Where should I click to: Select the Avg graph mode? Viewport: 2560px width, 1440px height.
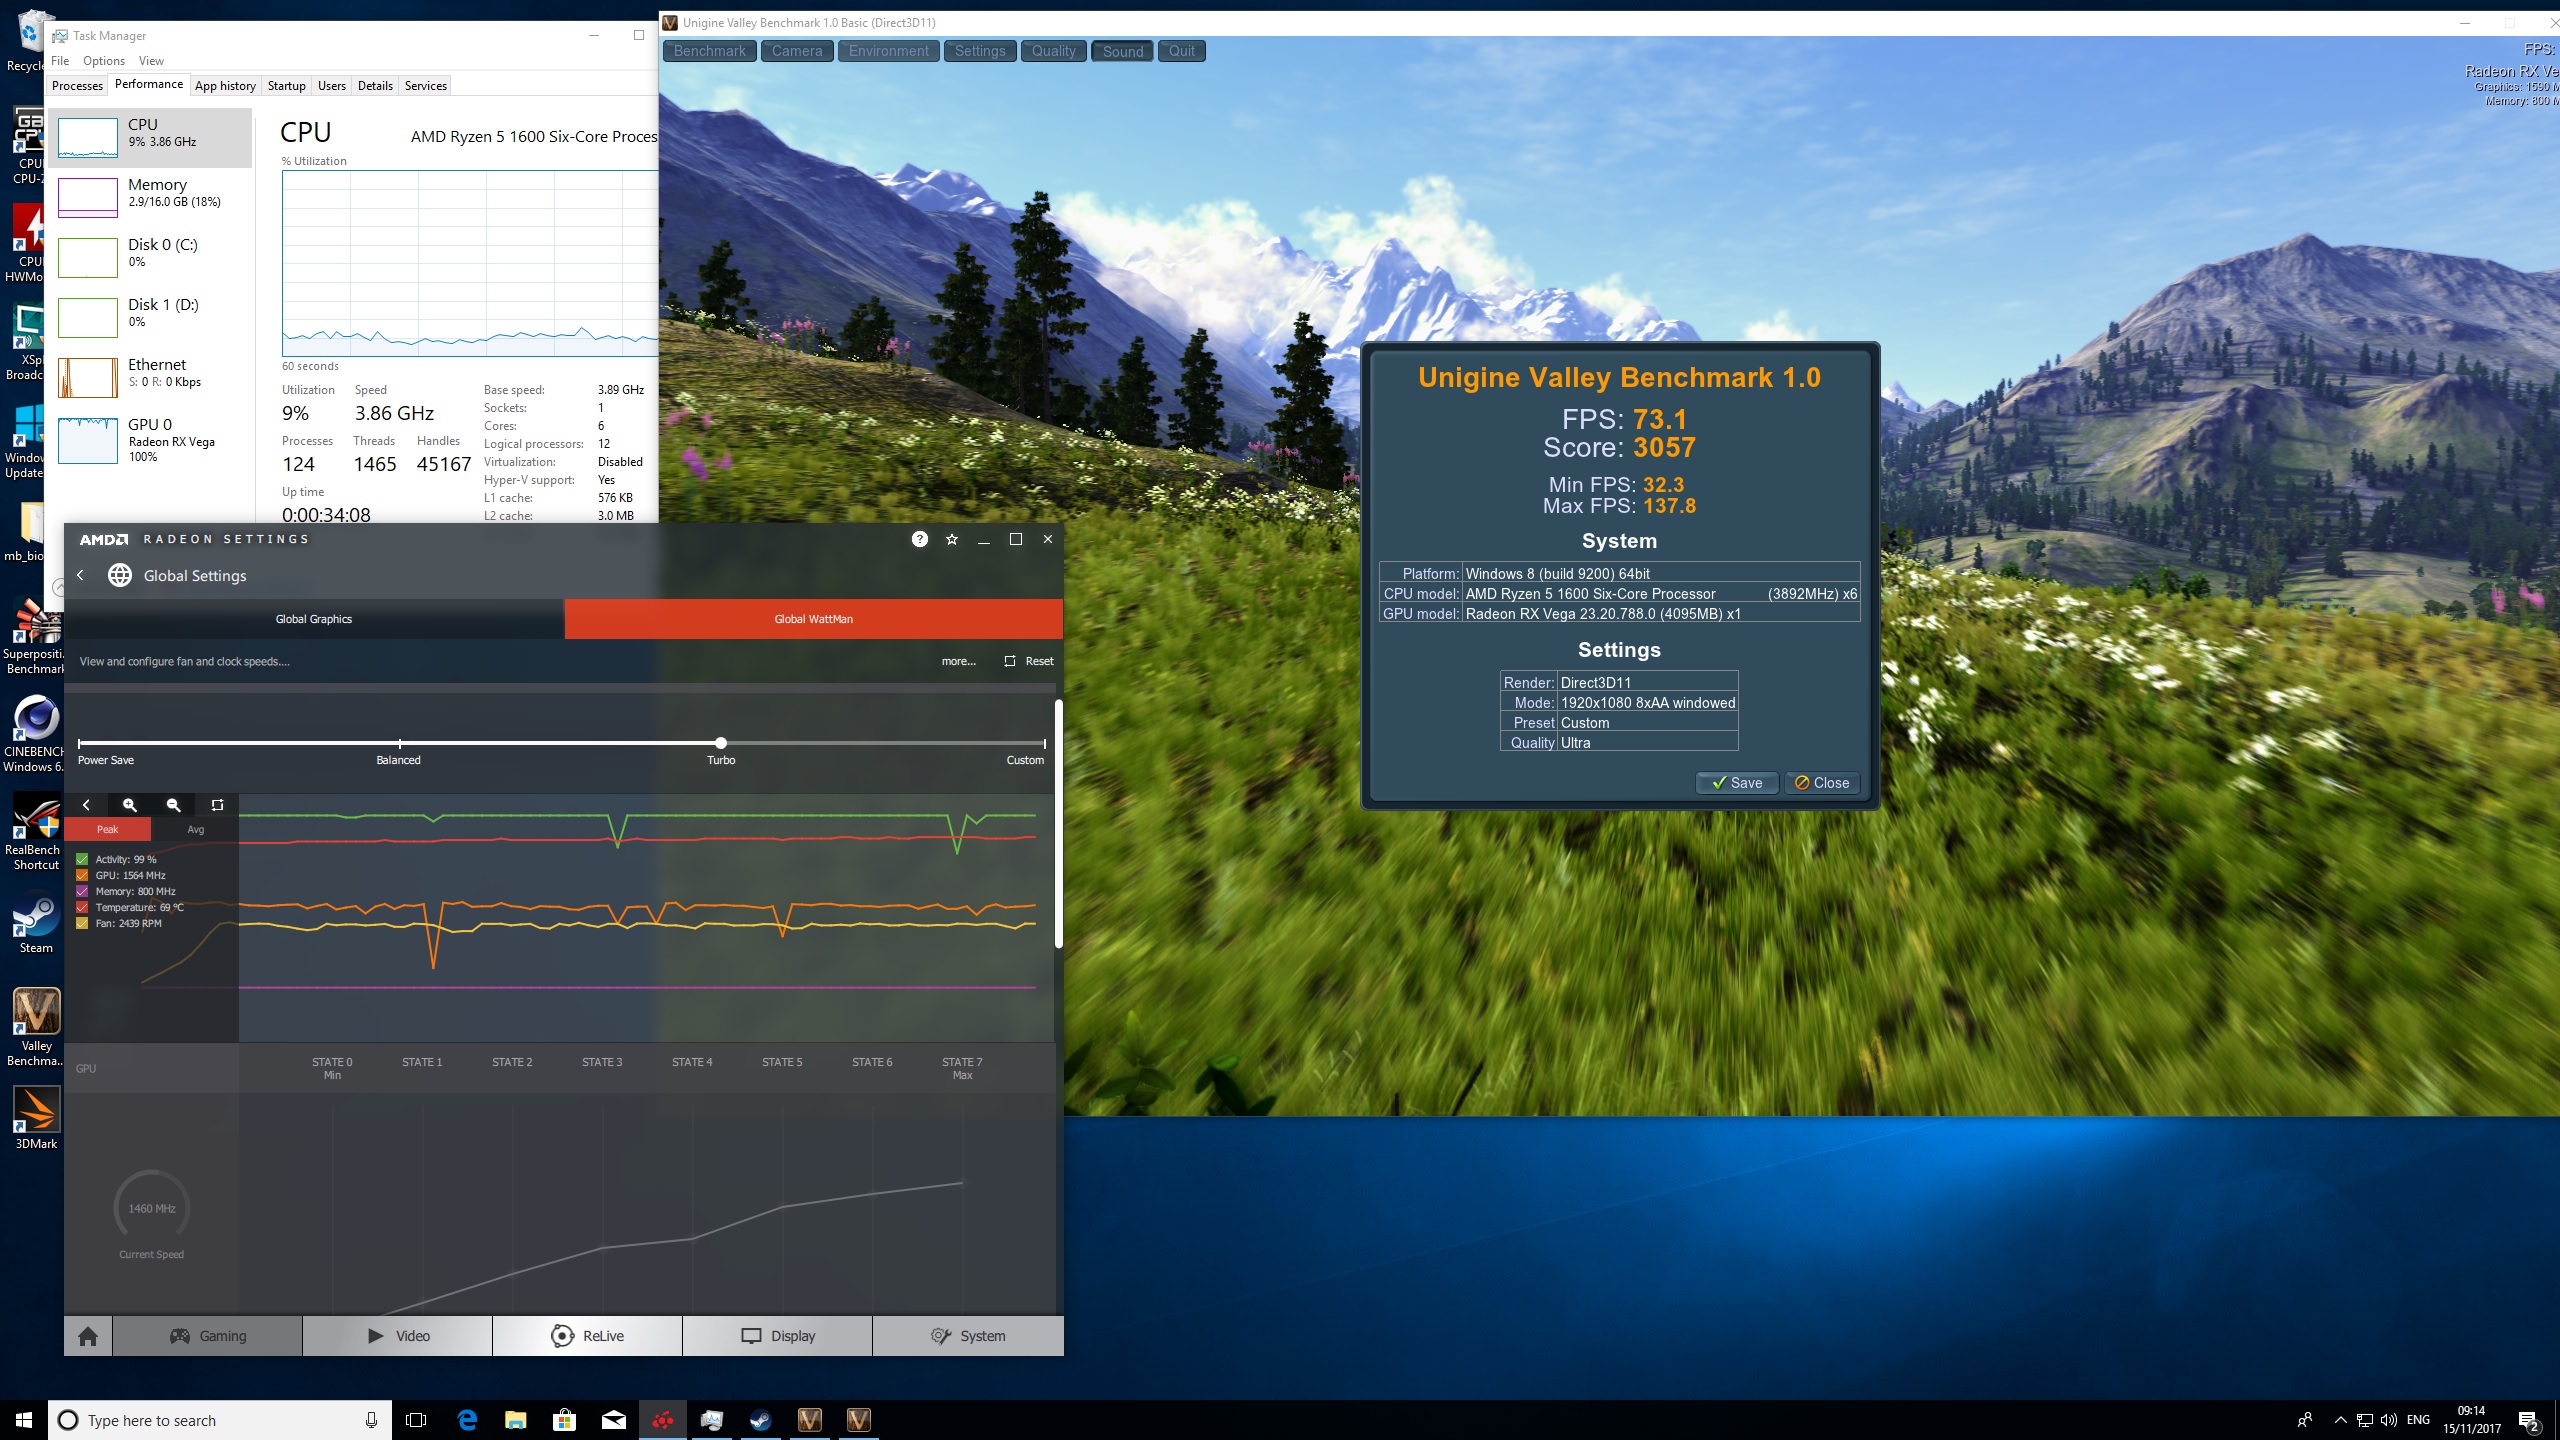[x=195, y=829]
